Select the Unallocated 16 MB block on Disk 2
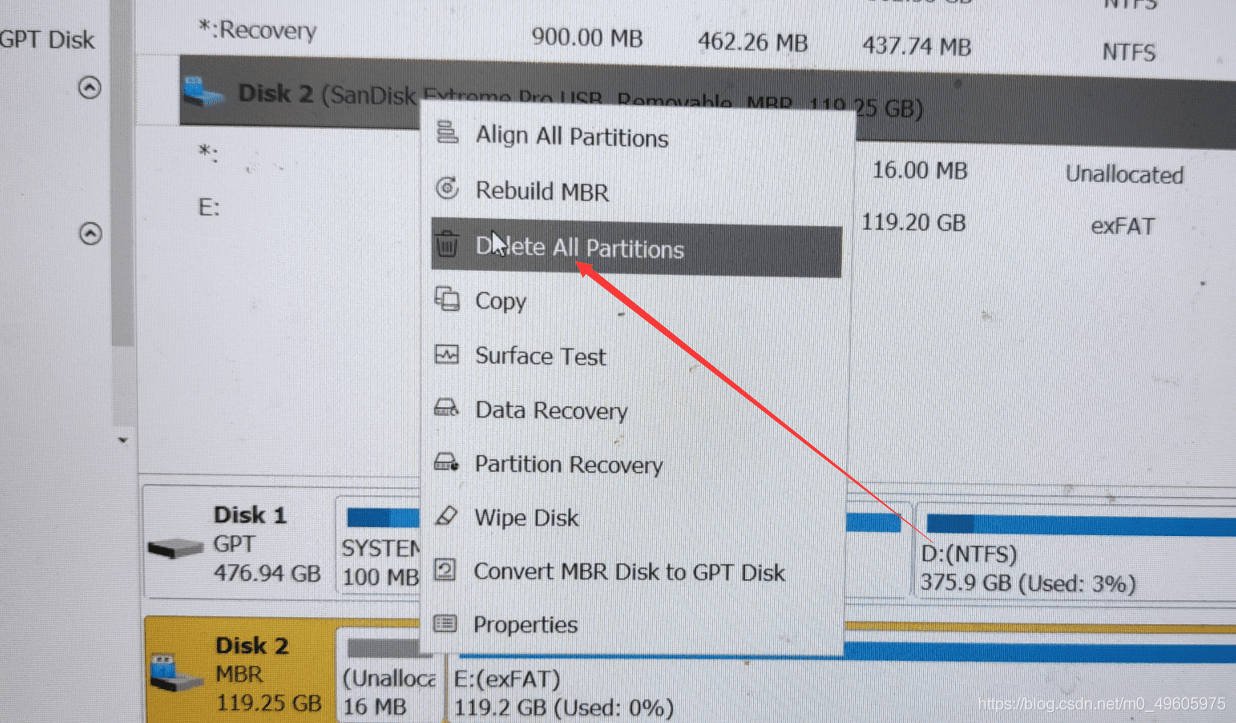This screenshot has width=1236, height=723. click(388, 676)
